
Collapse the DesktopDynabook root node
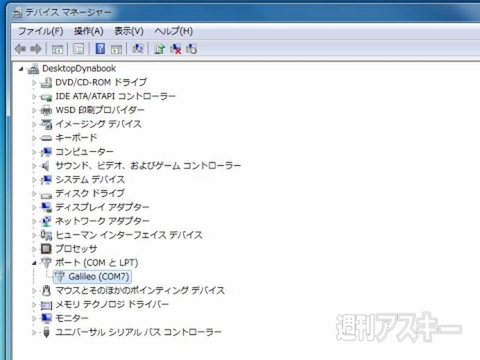[21, 69]
